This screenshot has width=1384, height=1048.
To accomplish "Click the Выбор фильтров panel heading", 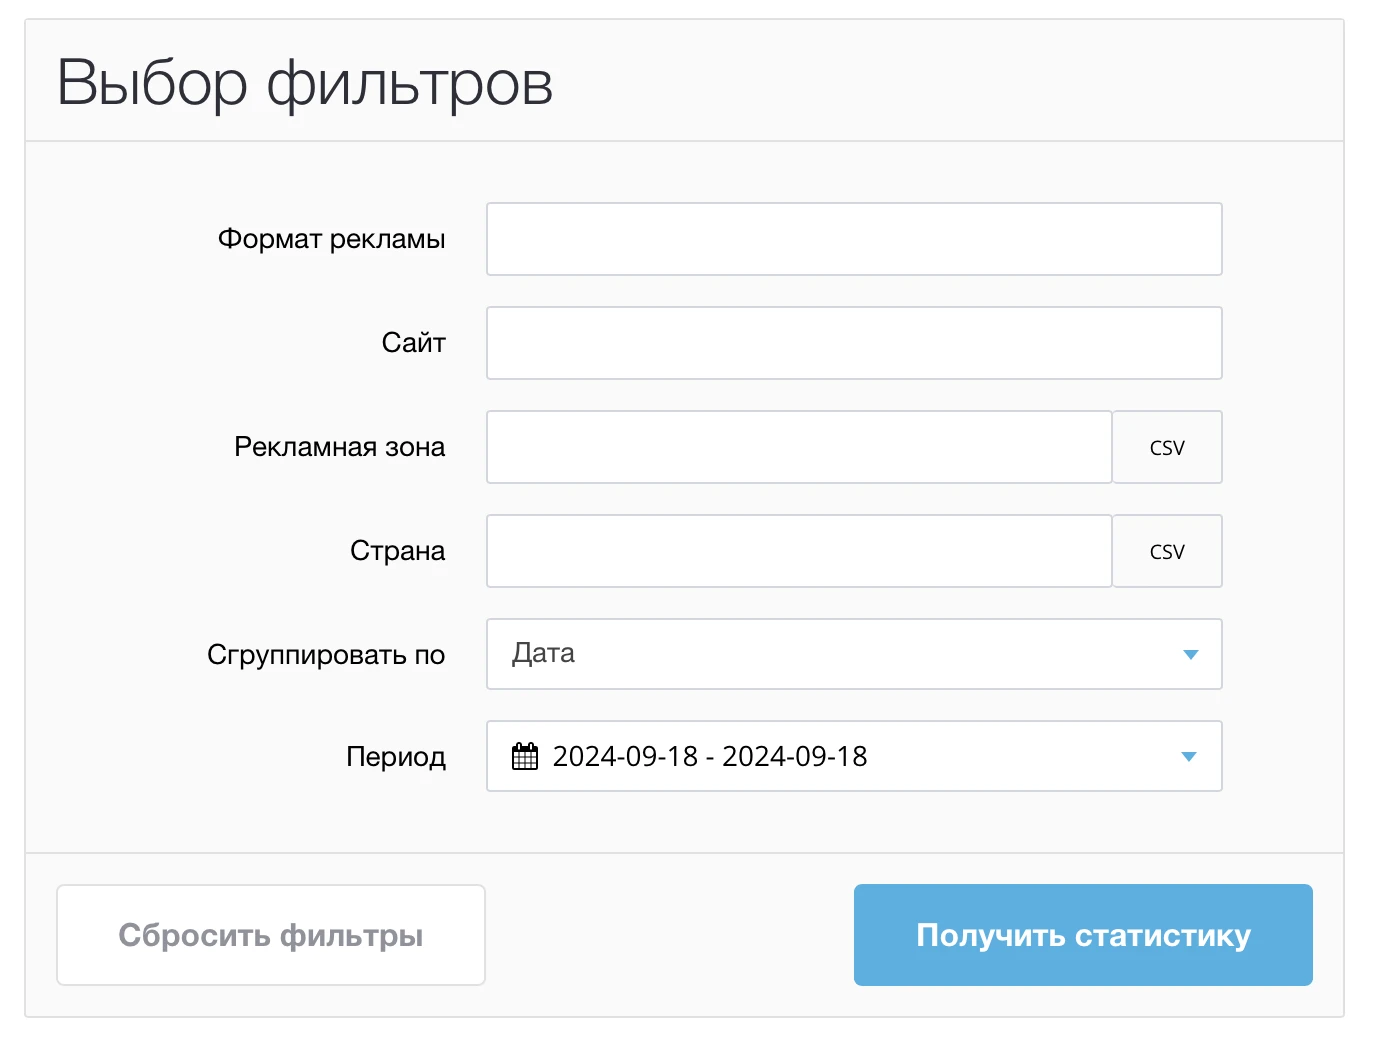I will tap(305, 83).
